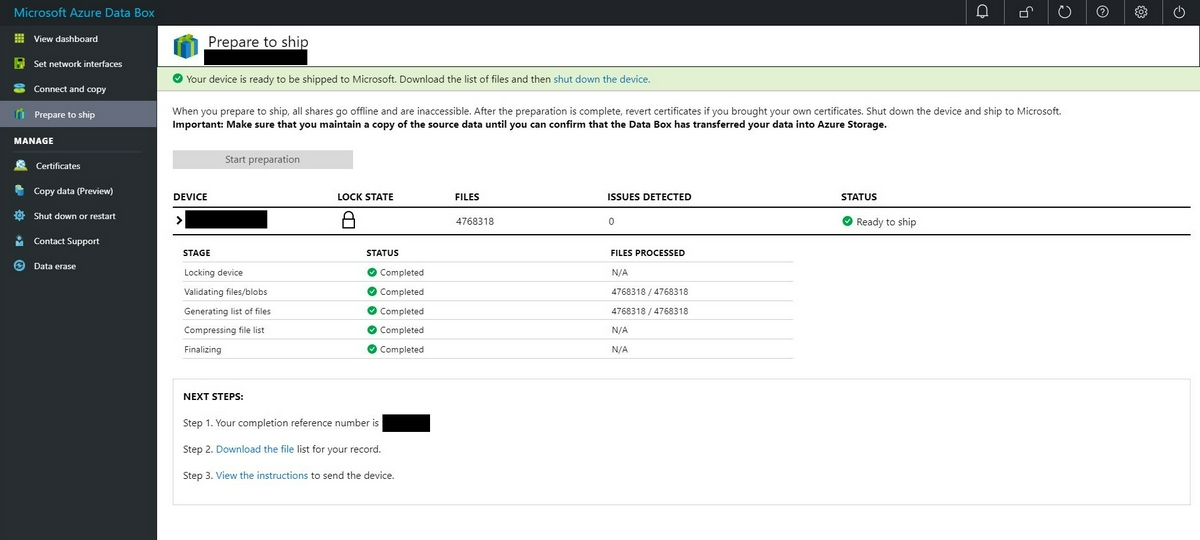1200x540 pixels.
Task: Click the Connect and copy icon
Action: 19,89
